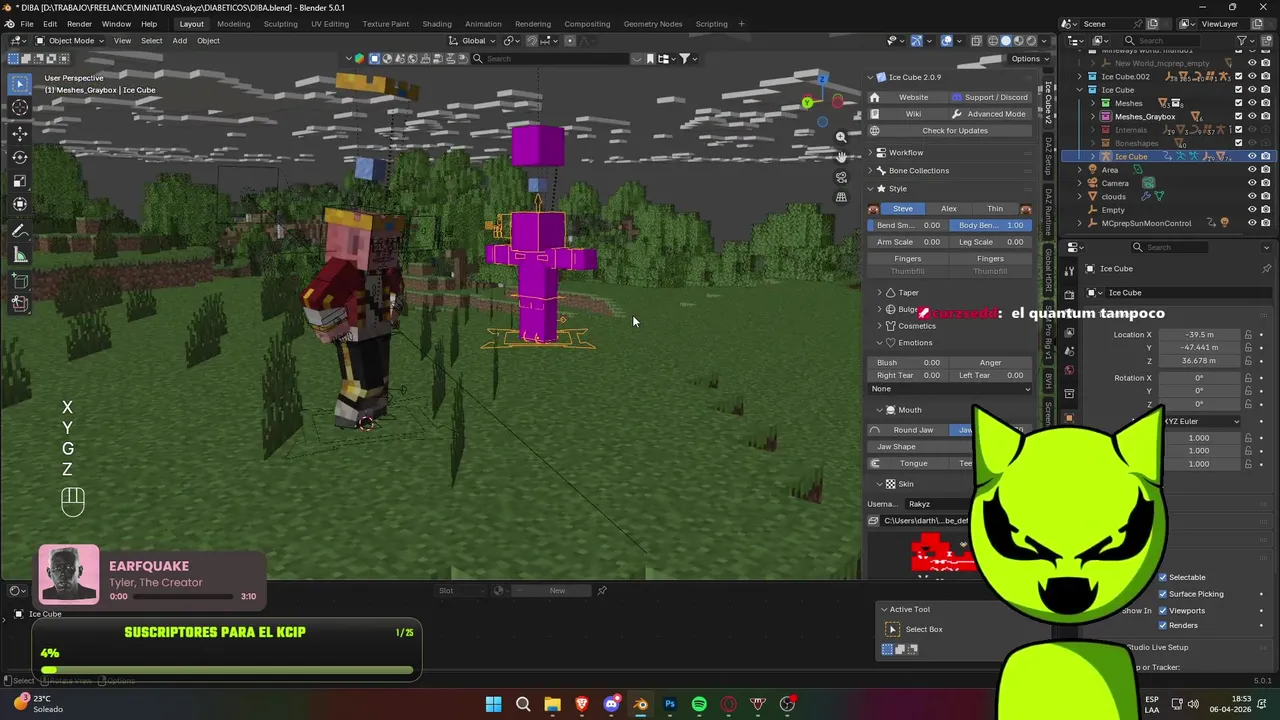Uncheck the Meshes collection checkbox
The width and height of the screenshot is (1280, 720).
(x=1239, y=103)
